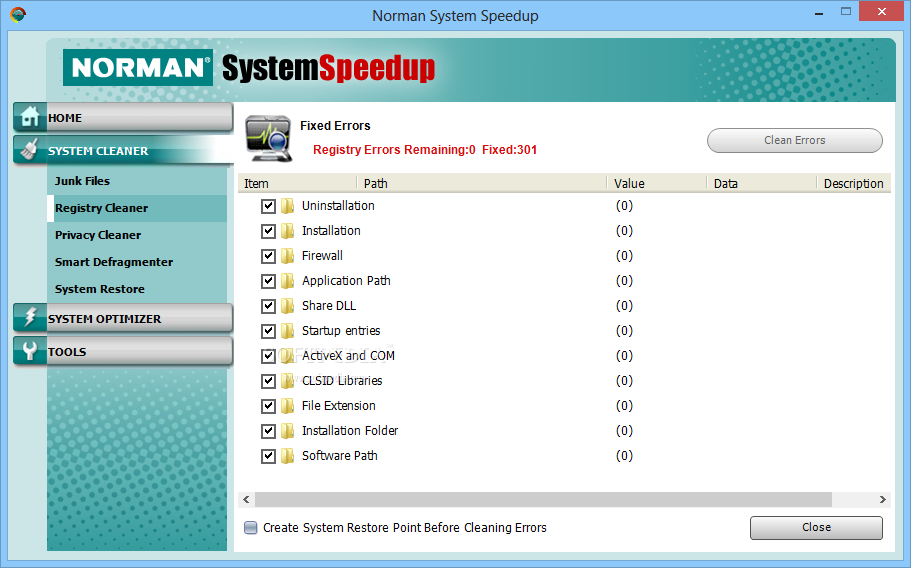Expand the SYSTEM OPTIMIZER section
This screenshot has height=568, width=911.
[123, 318]
